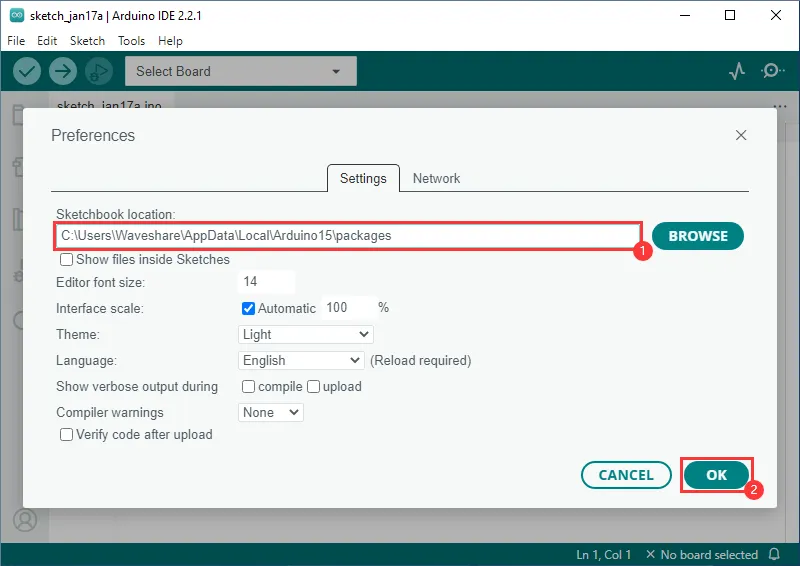Screen dimensions: 800x566
Task: Close the Preferences dialog with X
Action: 741,135
